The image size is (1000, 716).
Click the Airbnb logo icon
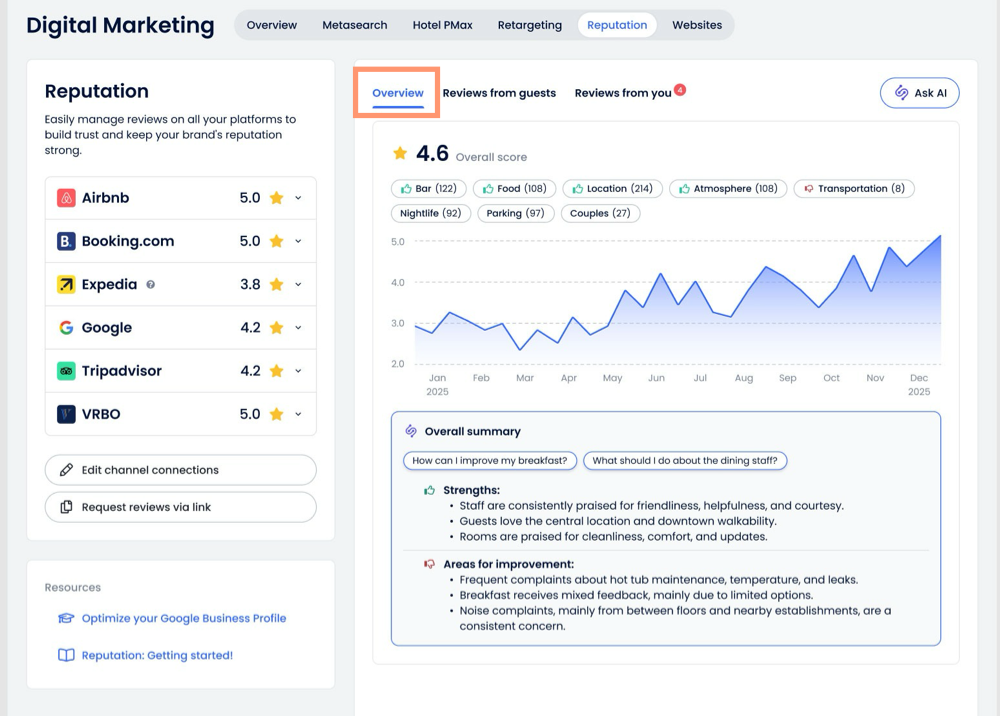coord(66,198)
